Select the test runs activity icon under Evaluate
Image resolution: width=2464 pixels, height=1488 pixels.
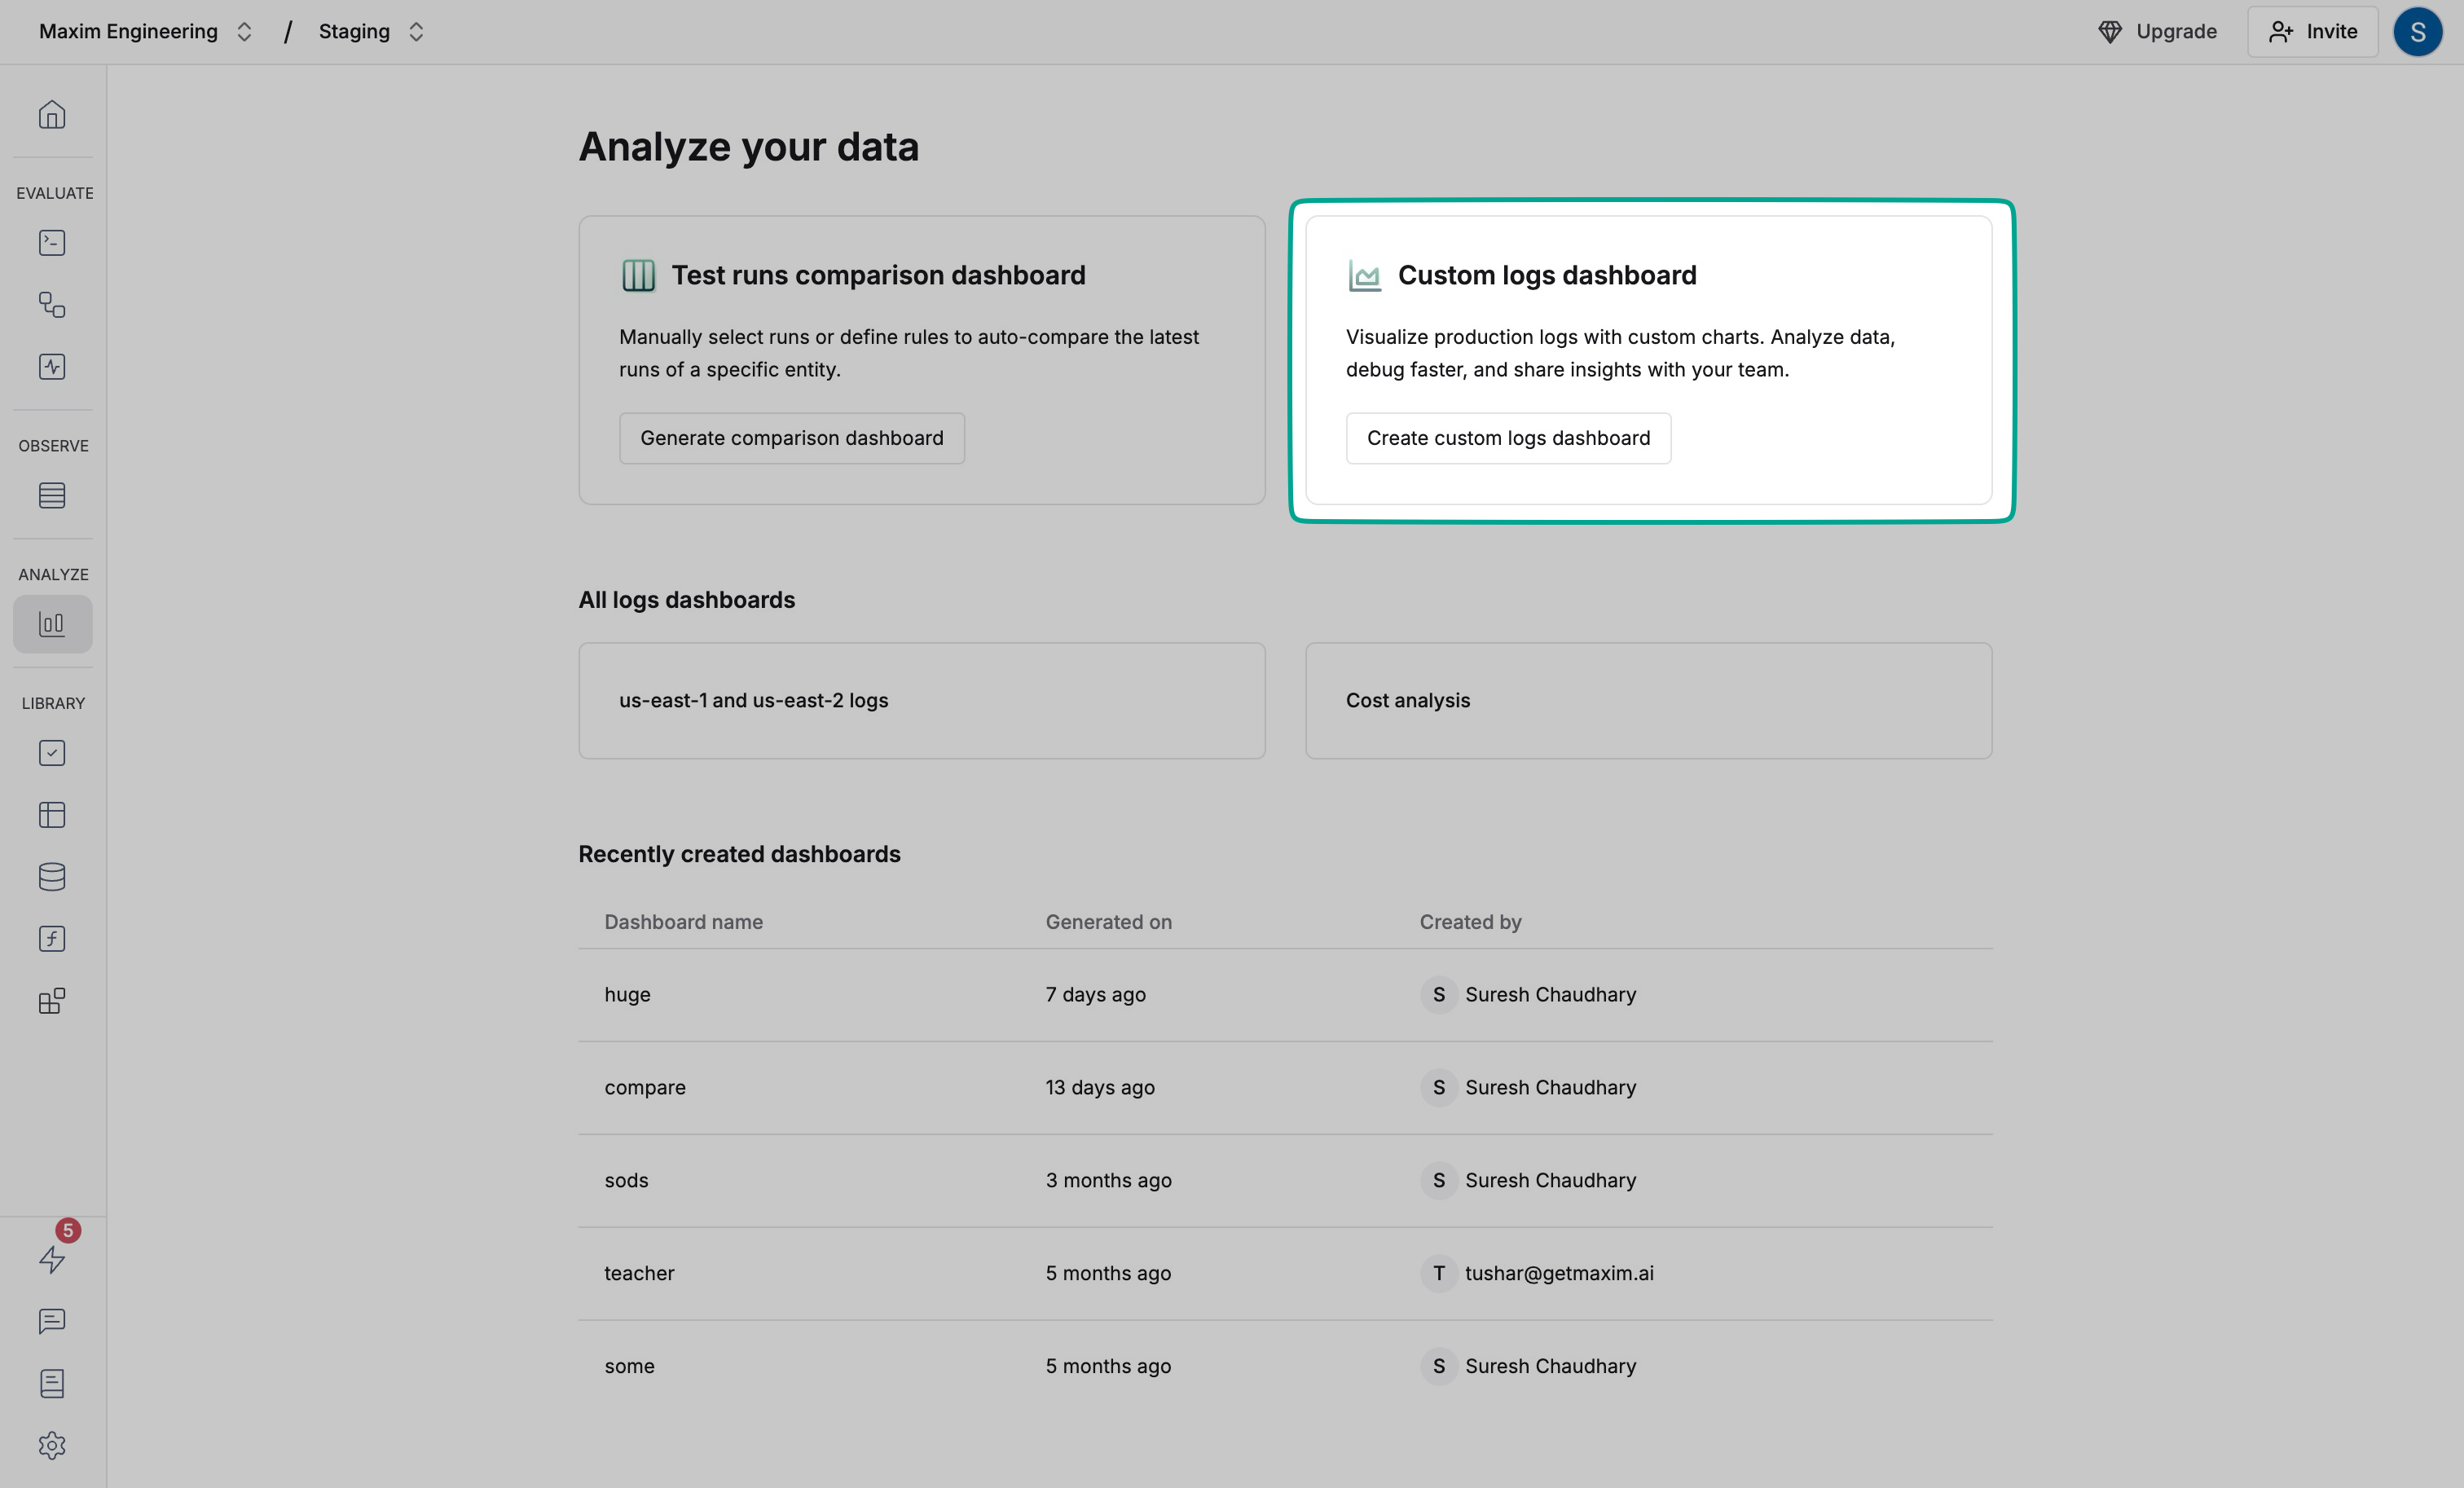(52, 366)
